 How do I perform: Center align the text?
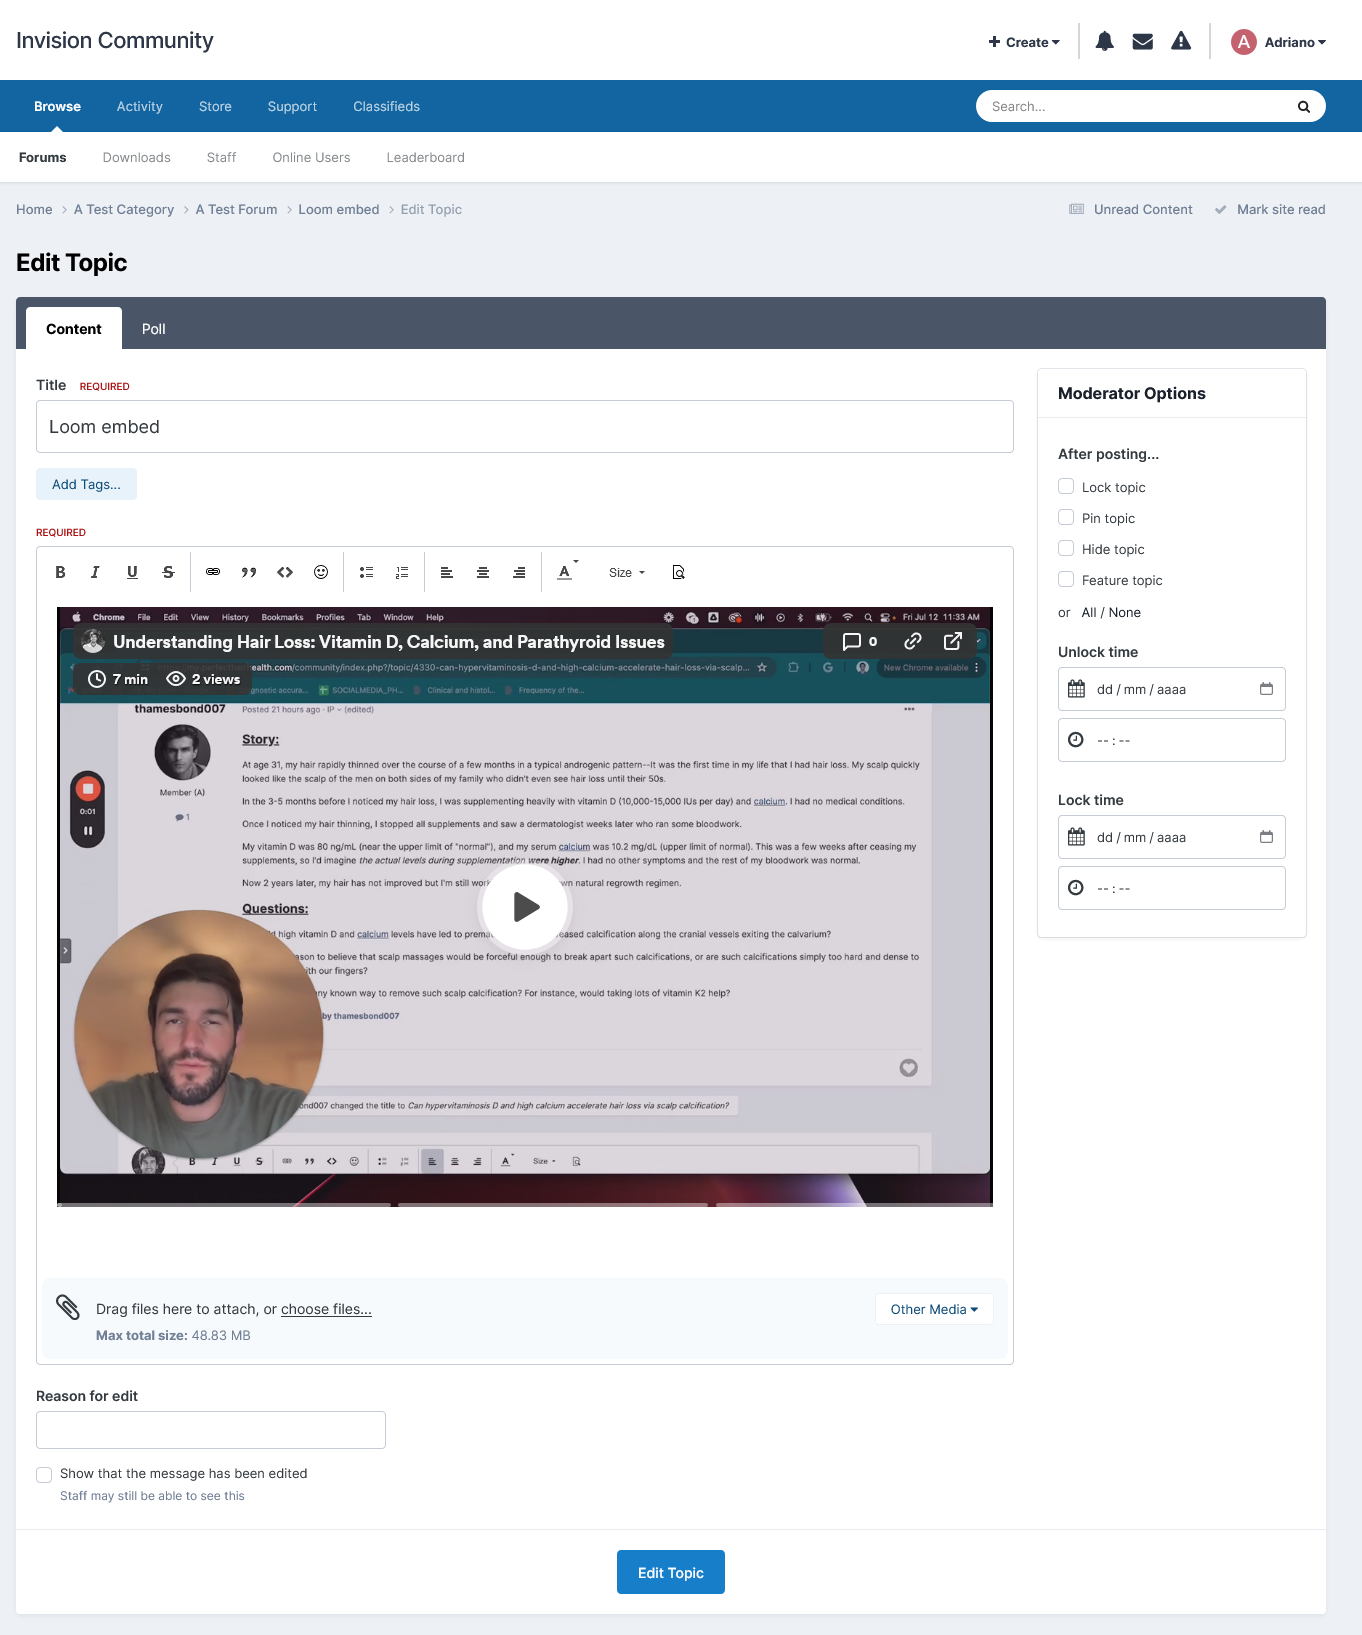coord(483,572)
